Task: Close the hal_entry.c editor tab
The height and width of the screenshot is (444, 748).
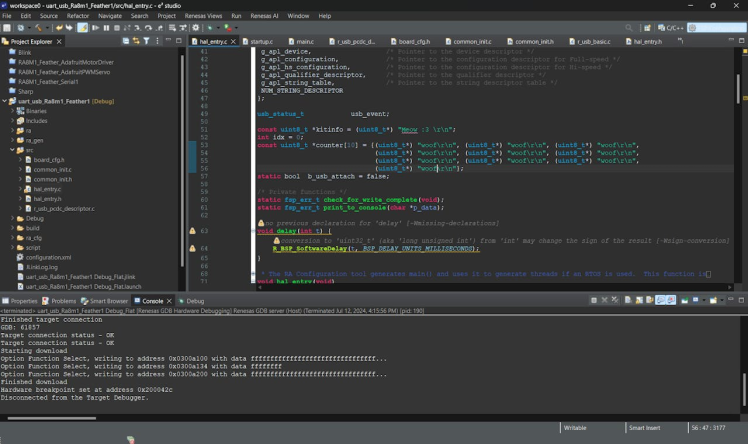Action: tap(235, 41)
